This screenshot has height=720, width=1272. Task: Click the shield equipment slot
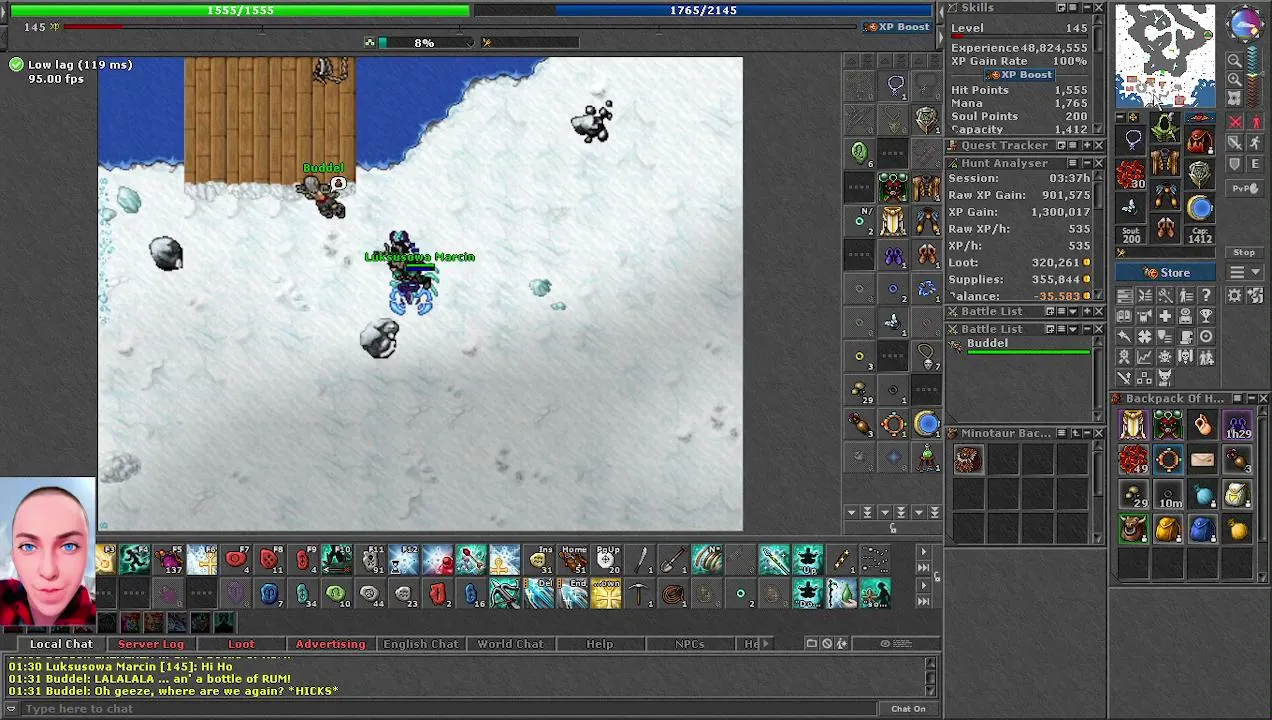[1200, 175]
